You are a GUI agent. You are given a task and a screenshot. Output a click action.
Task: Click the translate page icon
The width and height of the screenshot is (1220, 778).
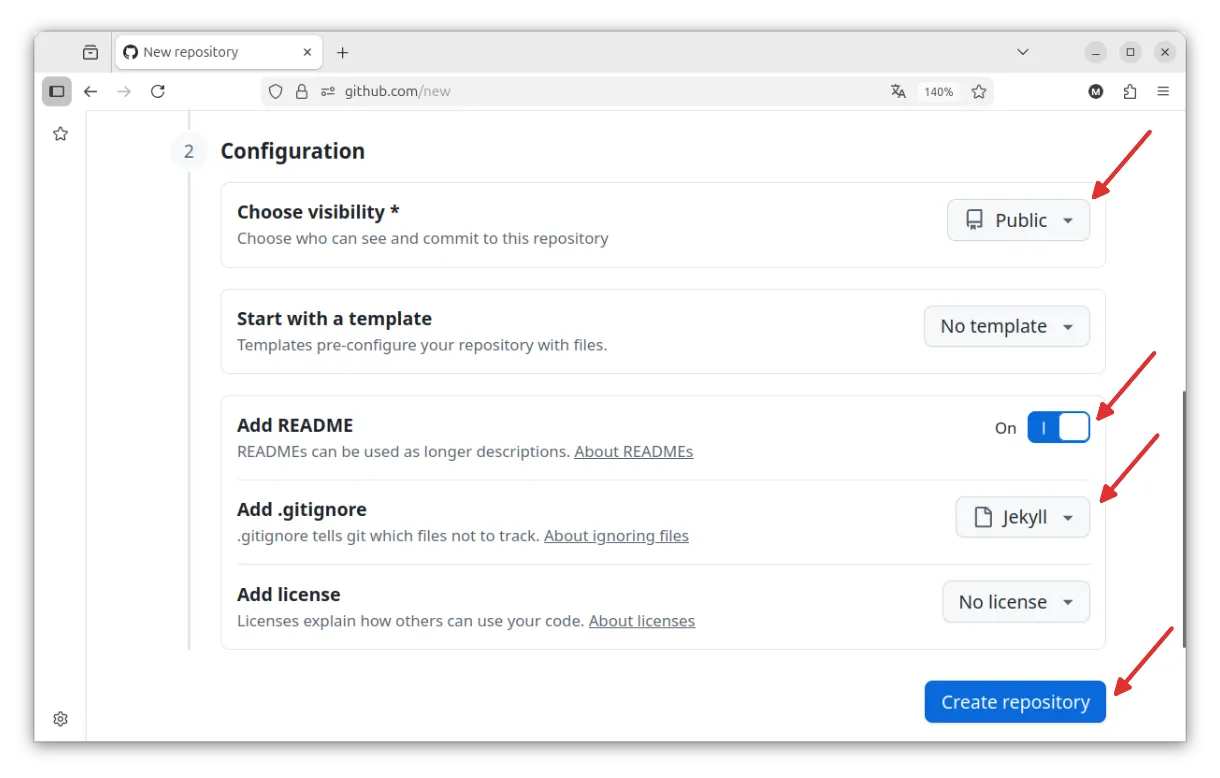pos(898,91)
